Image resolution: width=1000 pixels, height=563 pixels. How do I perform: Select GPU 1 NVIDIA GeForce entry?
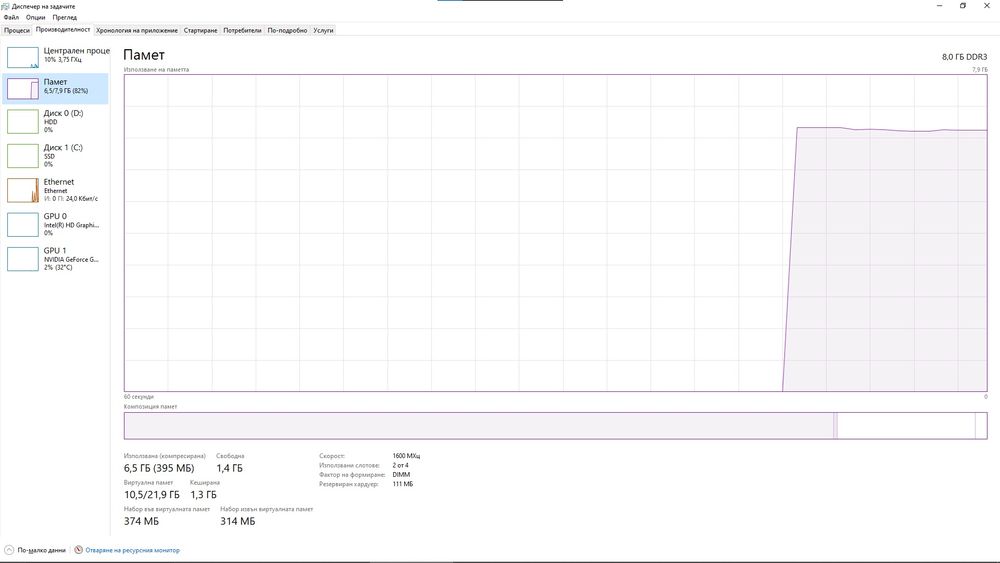(55, 259)
